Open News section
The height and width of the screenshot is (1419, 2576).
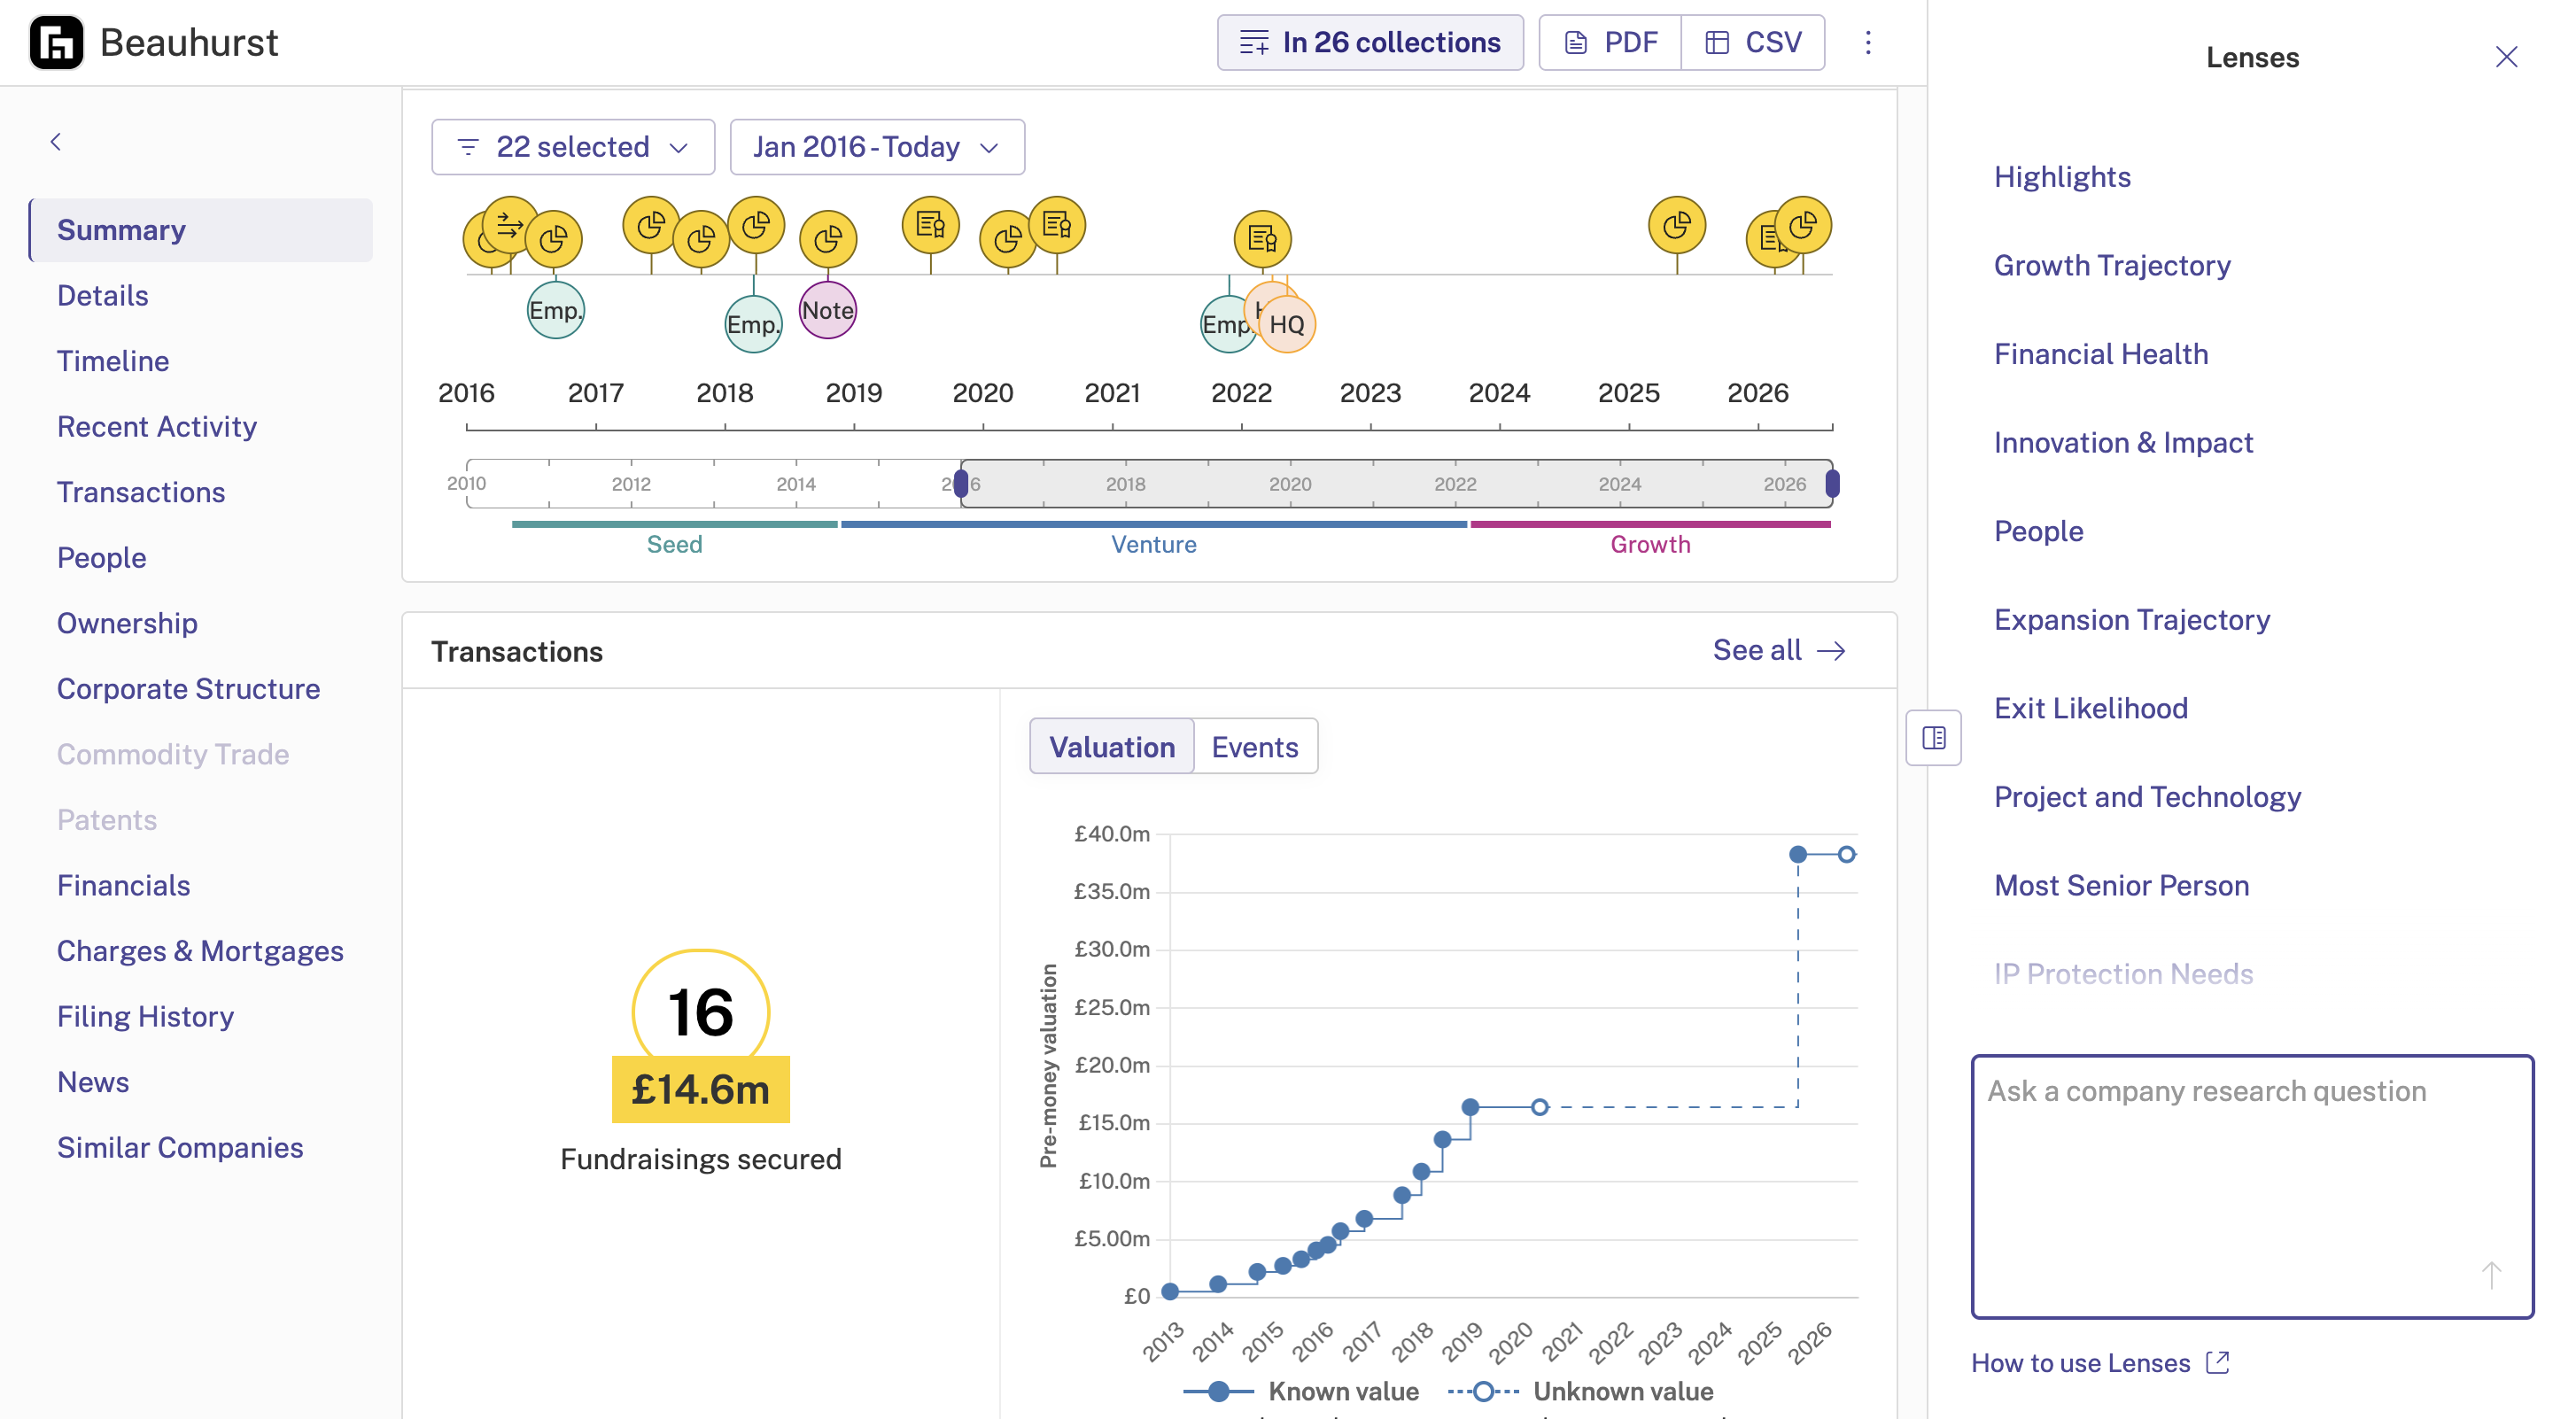[x=93, y=1082]
